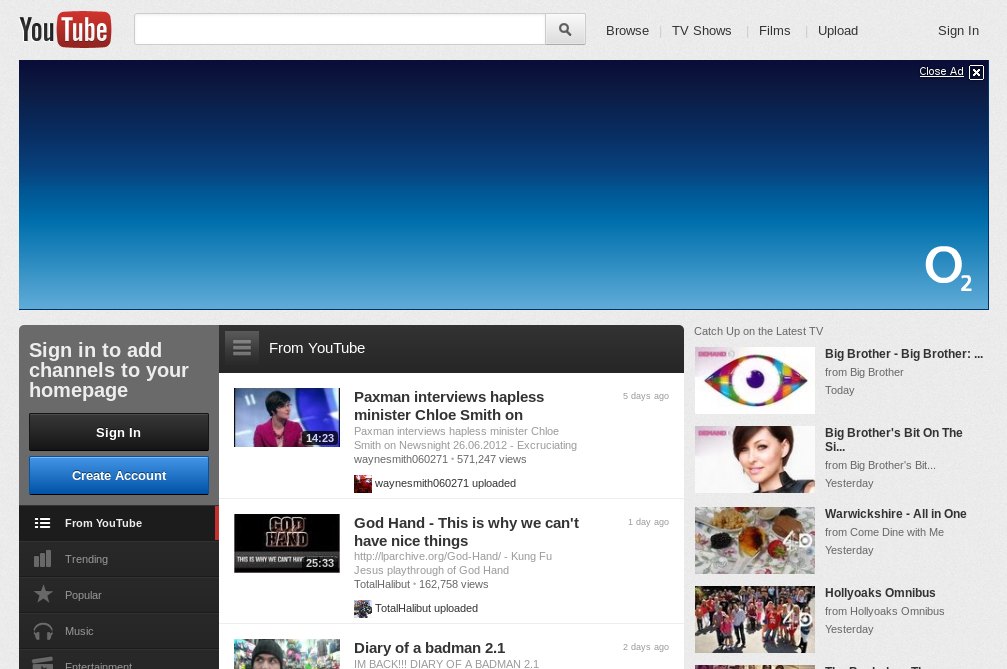Click from Hollyoaks Omnibus text
Screen dimensions: 1007x669
[884, 611]
